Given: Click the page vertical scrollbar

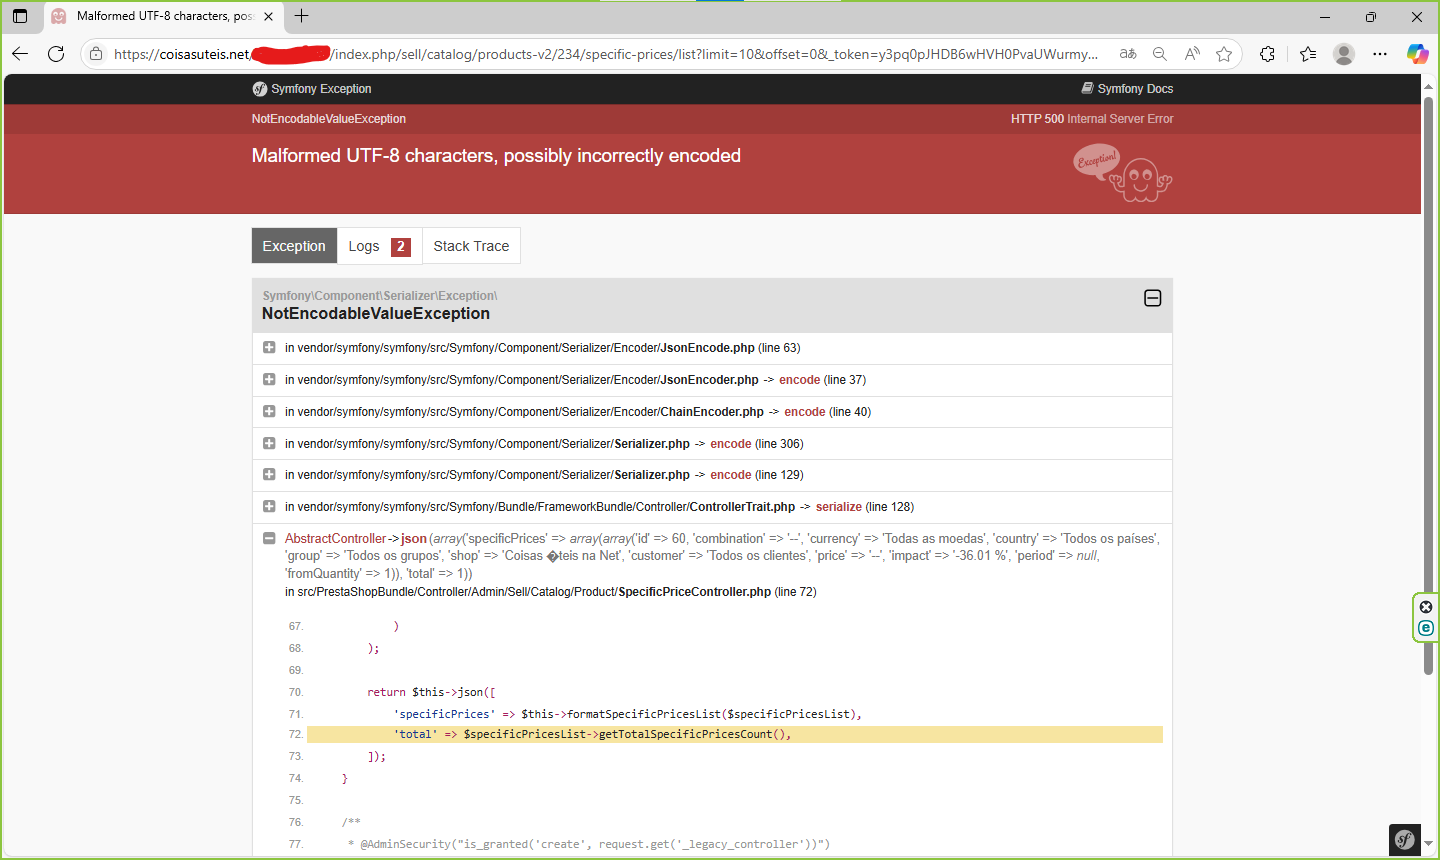Looking at the screenshot, I should tap(1429, 385).
